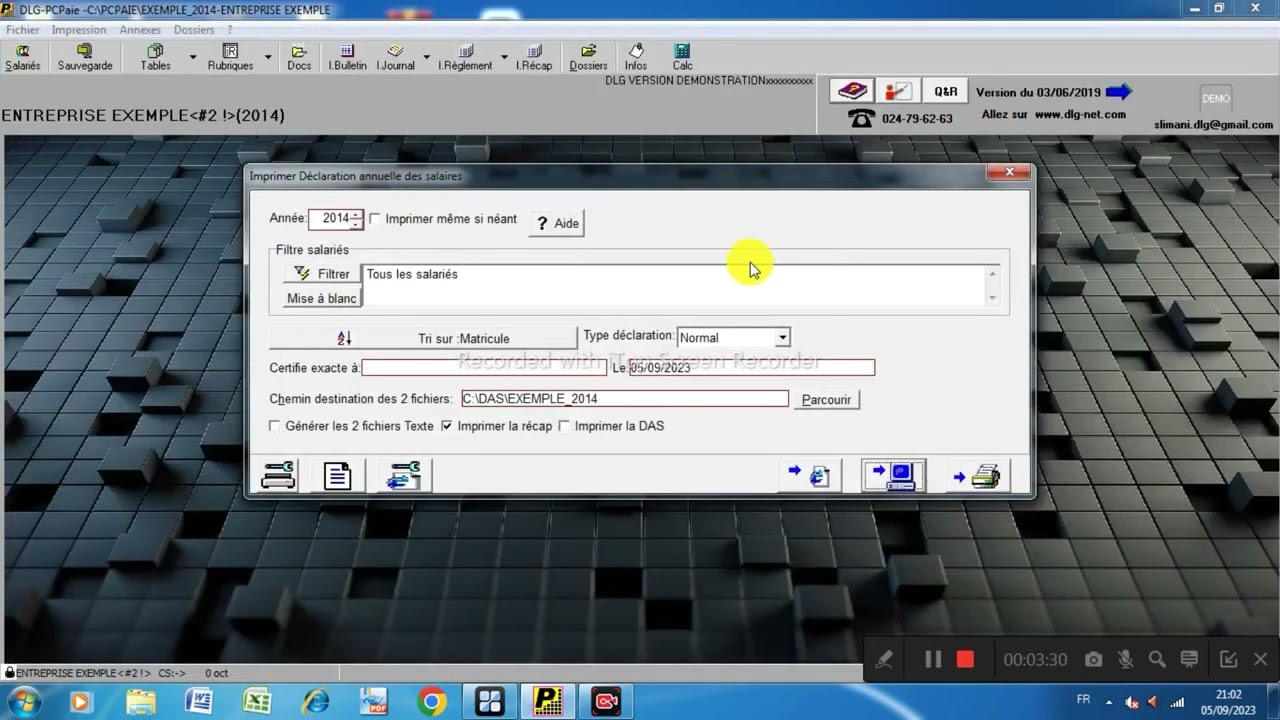Open the Fichier menu
Viewport: 1280px width, 720px height.
tap(23, 30)
